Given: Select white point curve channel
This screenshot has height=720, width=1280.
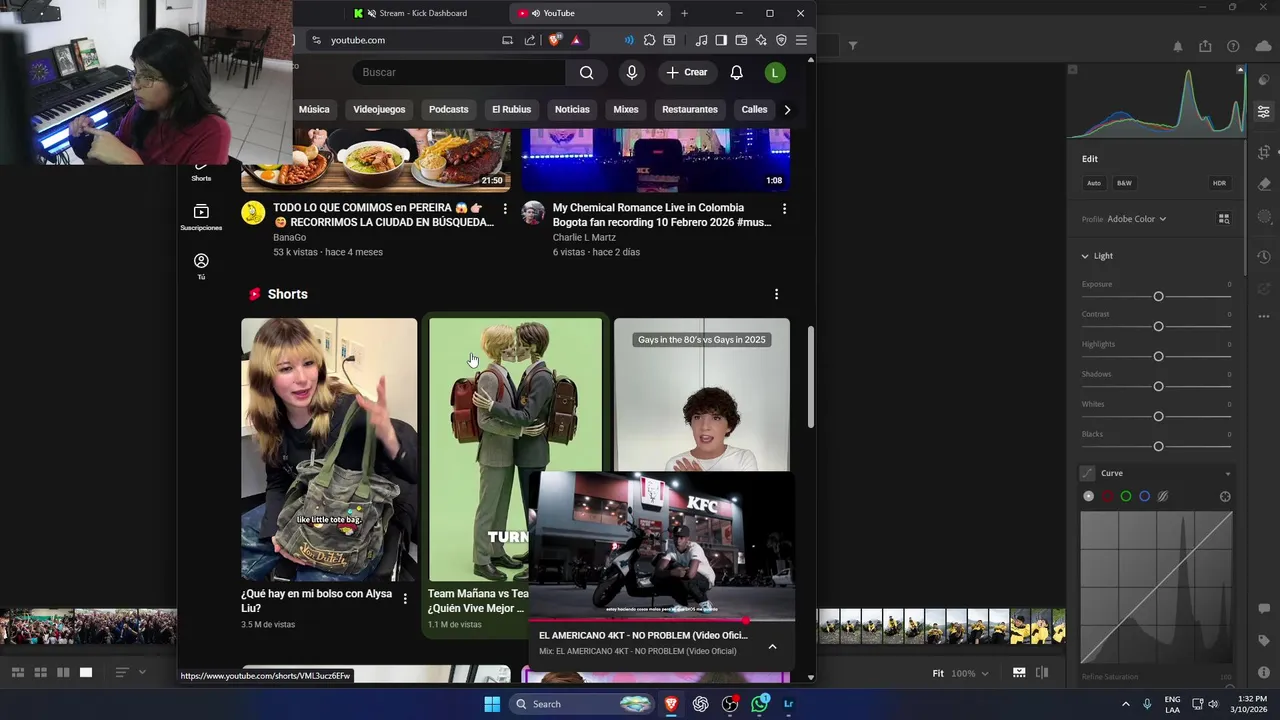Looking at the screenshot, I should click(x=1089, y=496).
